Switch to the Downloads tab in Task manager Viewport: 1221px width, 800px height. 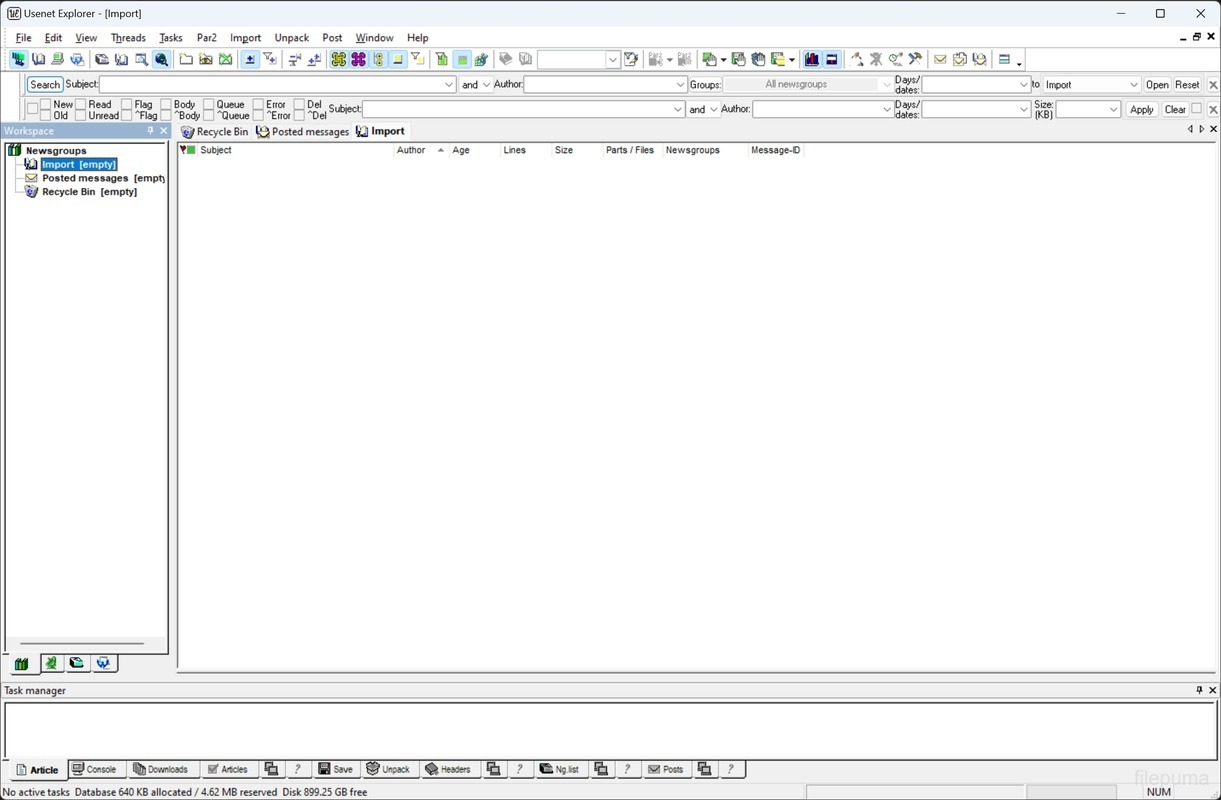click(x=161, y=769)
